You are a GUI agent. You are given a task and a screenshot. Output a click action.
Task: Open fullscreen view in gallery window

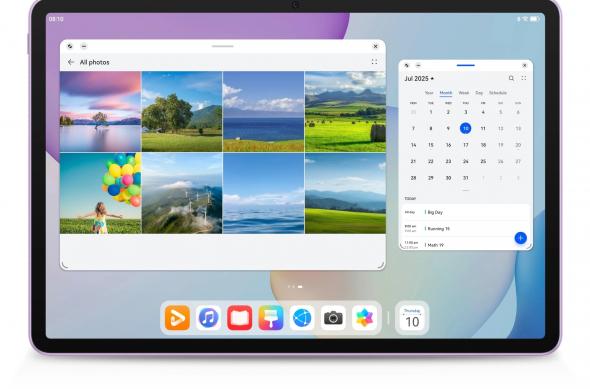click(374, 62)
